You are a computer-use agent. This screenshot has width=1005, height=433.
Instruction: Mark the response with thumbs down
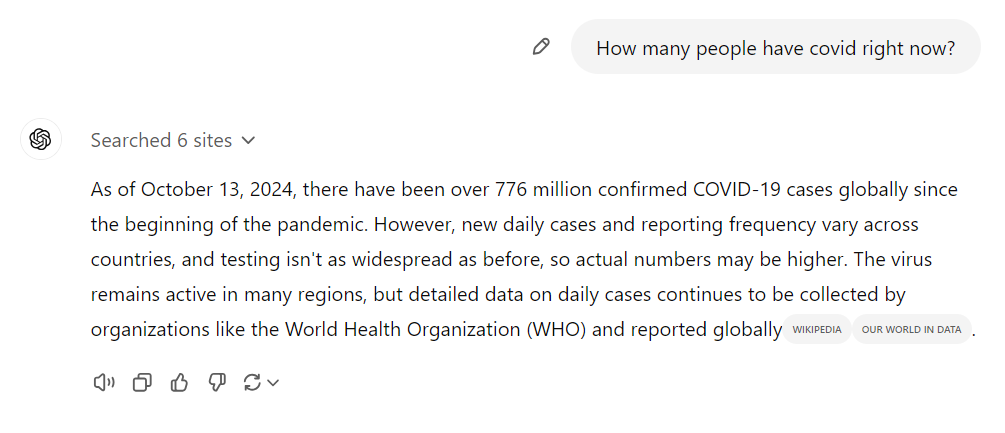217,383
